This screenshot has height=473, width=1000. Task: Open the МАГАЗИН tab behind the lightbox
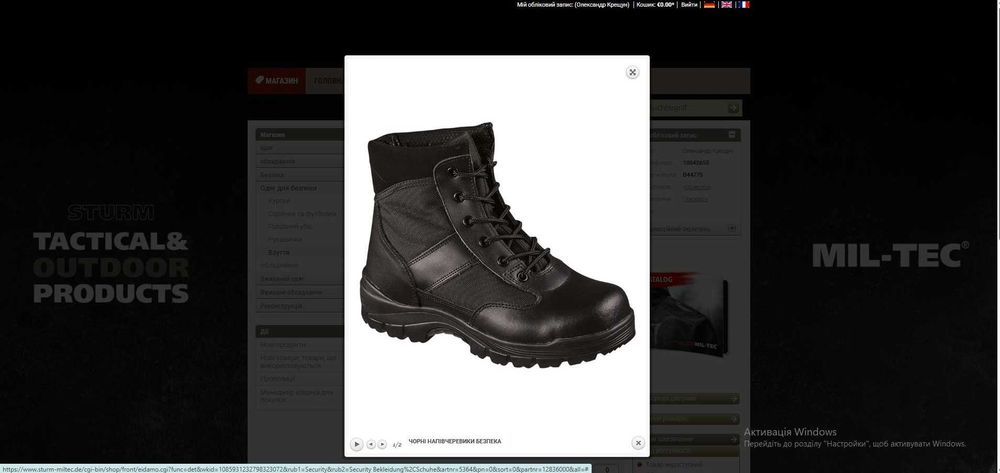[277, 81]
